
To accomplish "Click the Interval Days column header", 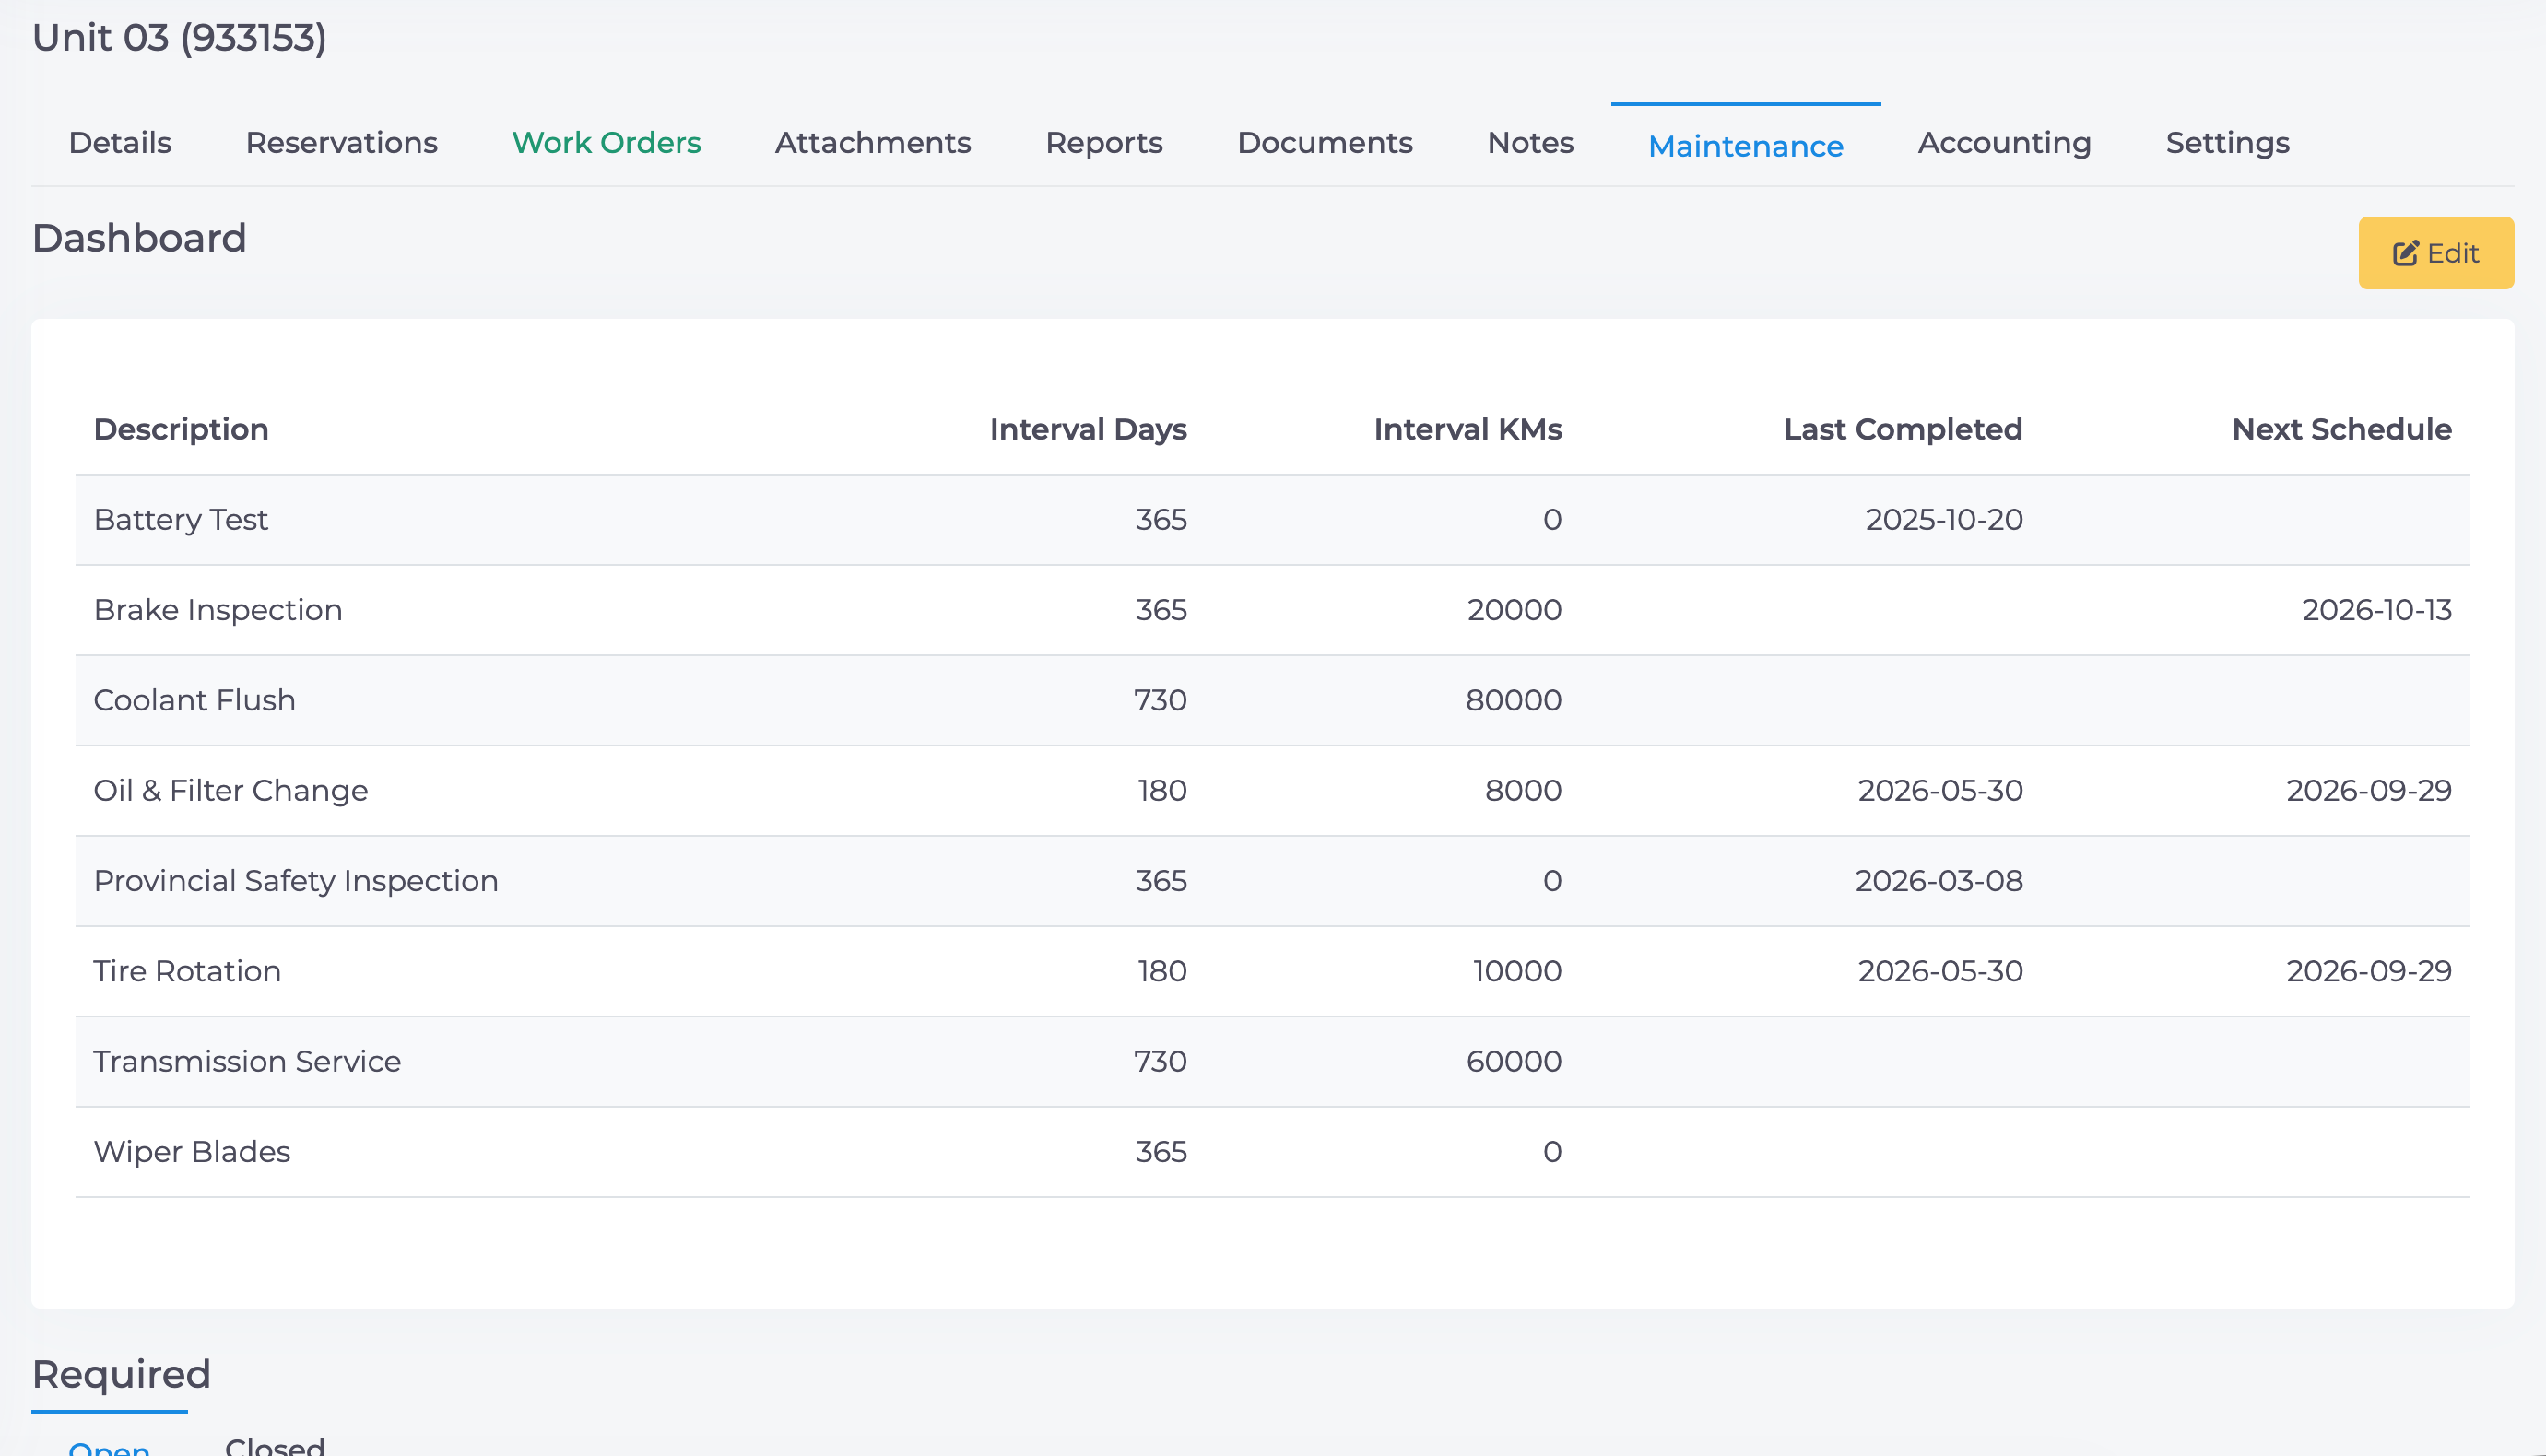I will [1088, 429].
